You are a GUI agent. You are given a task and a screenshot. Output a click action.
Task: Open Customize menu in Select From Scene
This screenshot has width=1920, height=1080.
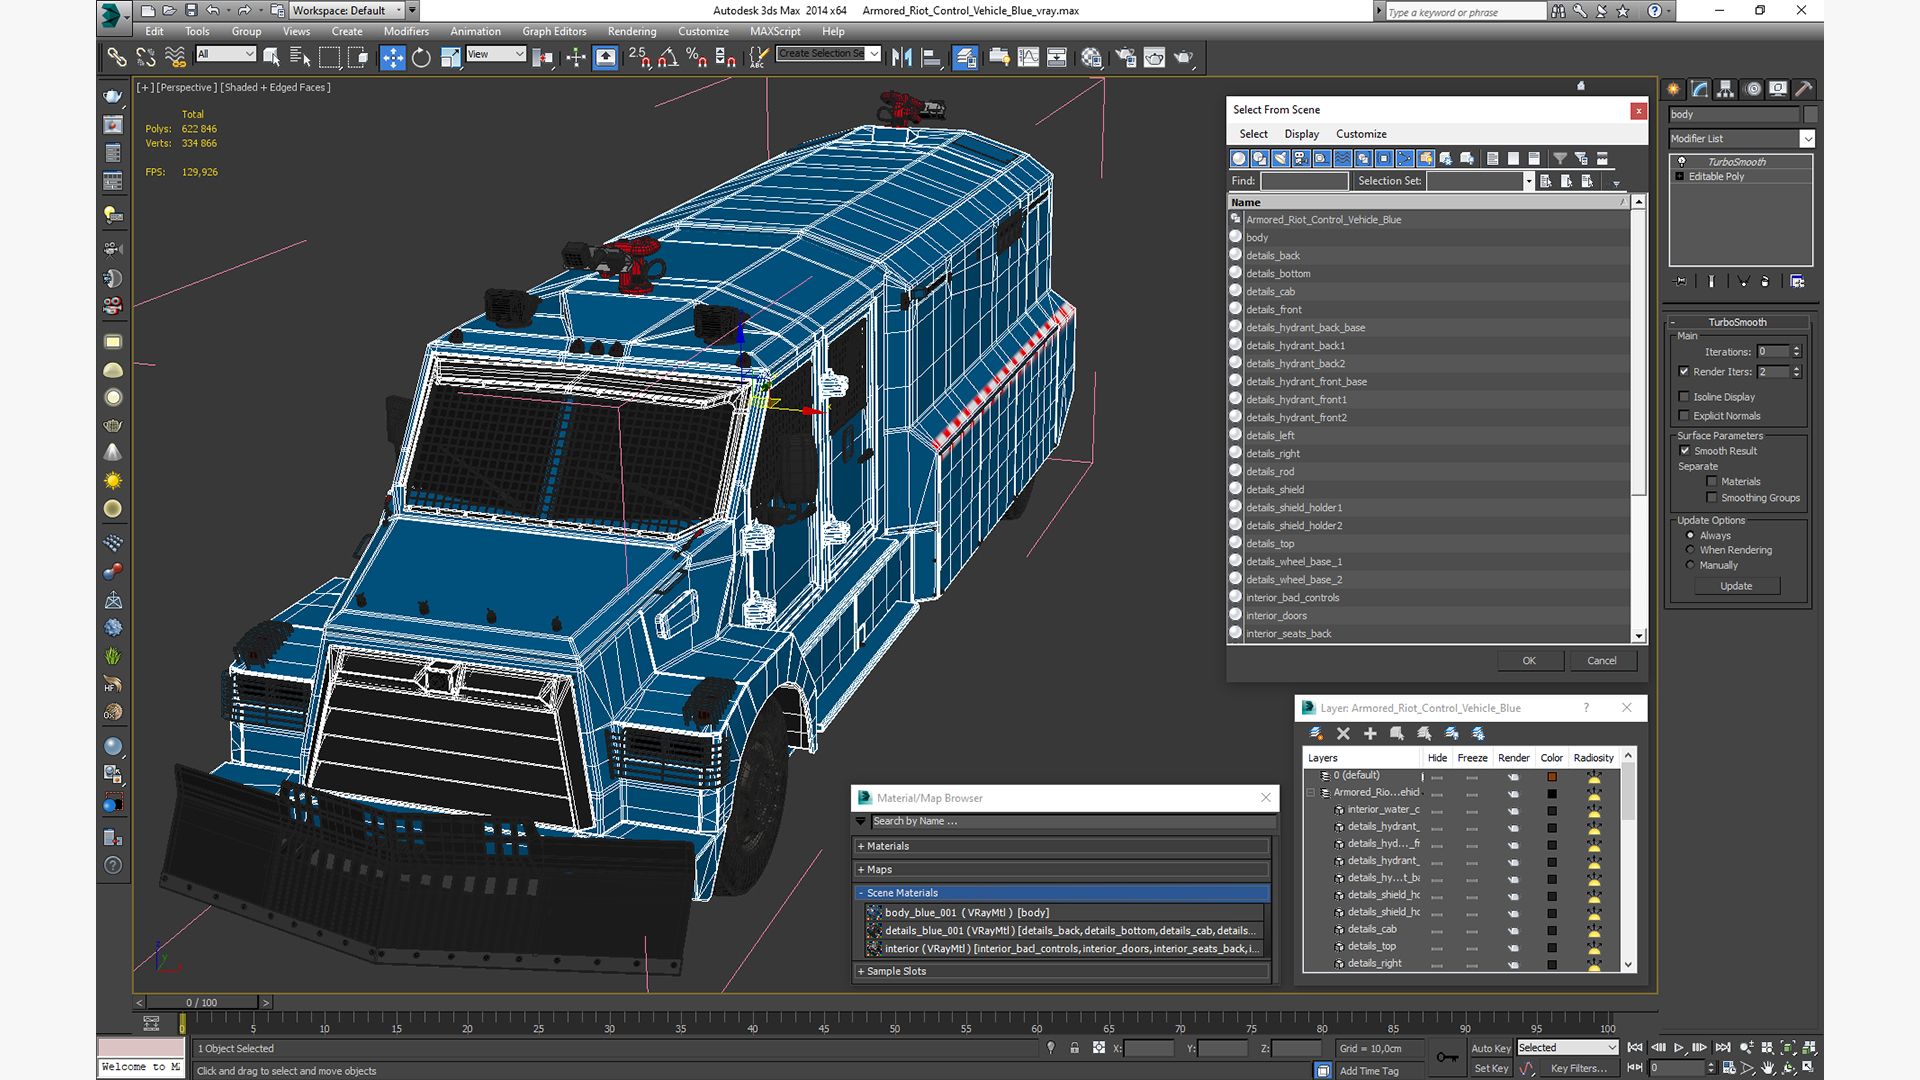click(x=1361, y=134)
